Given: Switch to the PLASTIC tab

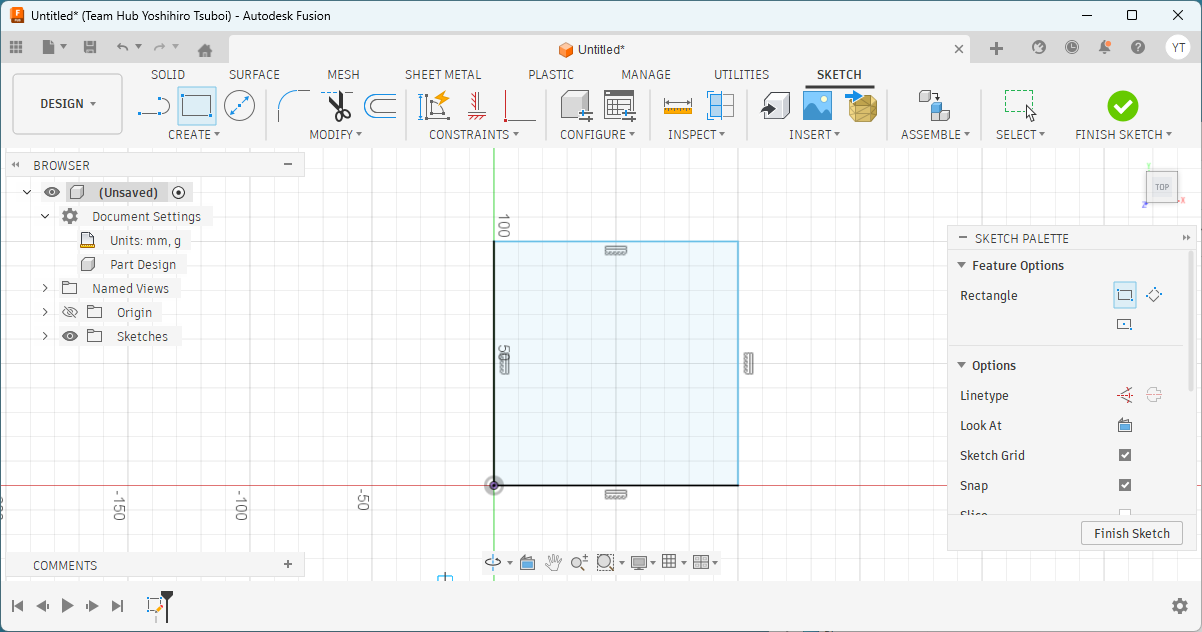Looking at the screenshot, I should coord(551,74).
